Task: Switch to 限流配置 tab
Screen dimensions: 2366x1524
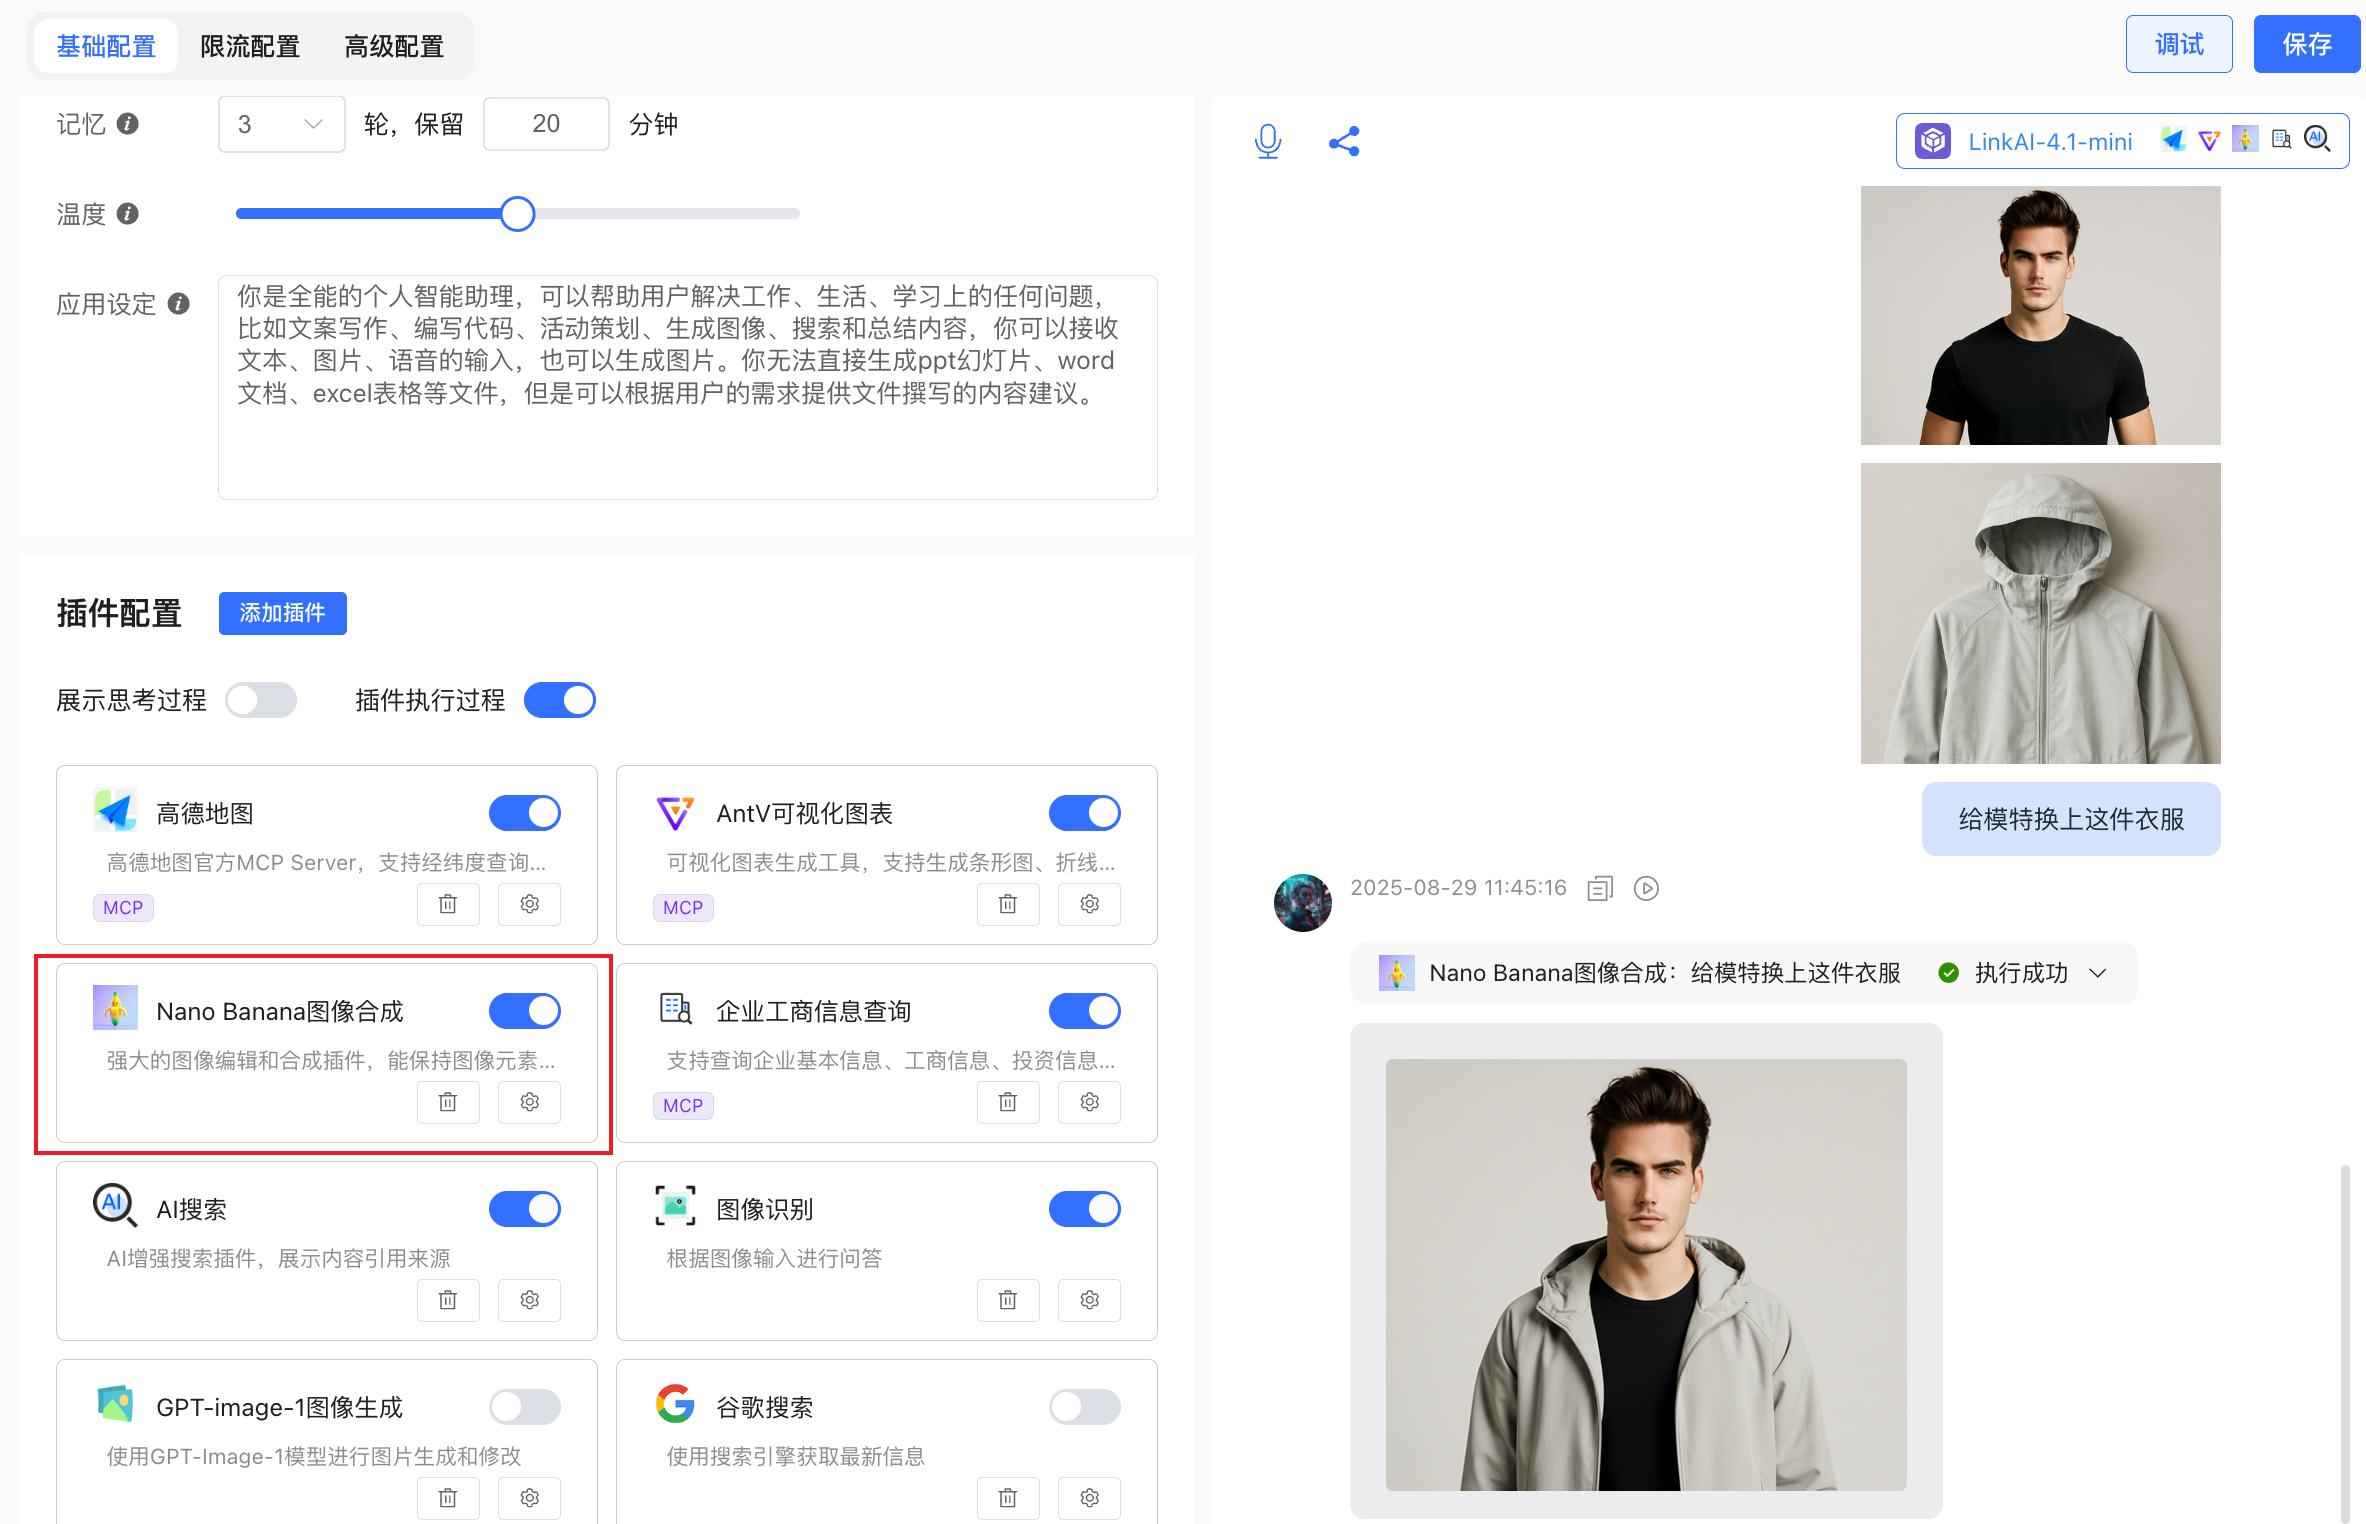Action: pyautogui.click(x=250, y=46)
